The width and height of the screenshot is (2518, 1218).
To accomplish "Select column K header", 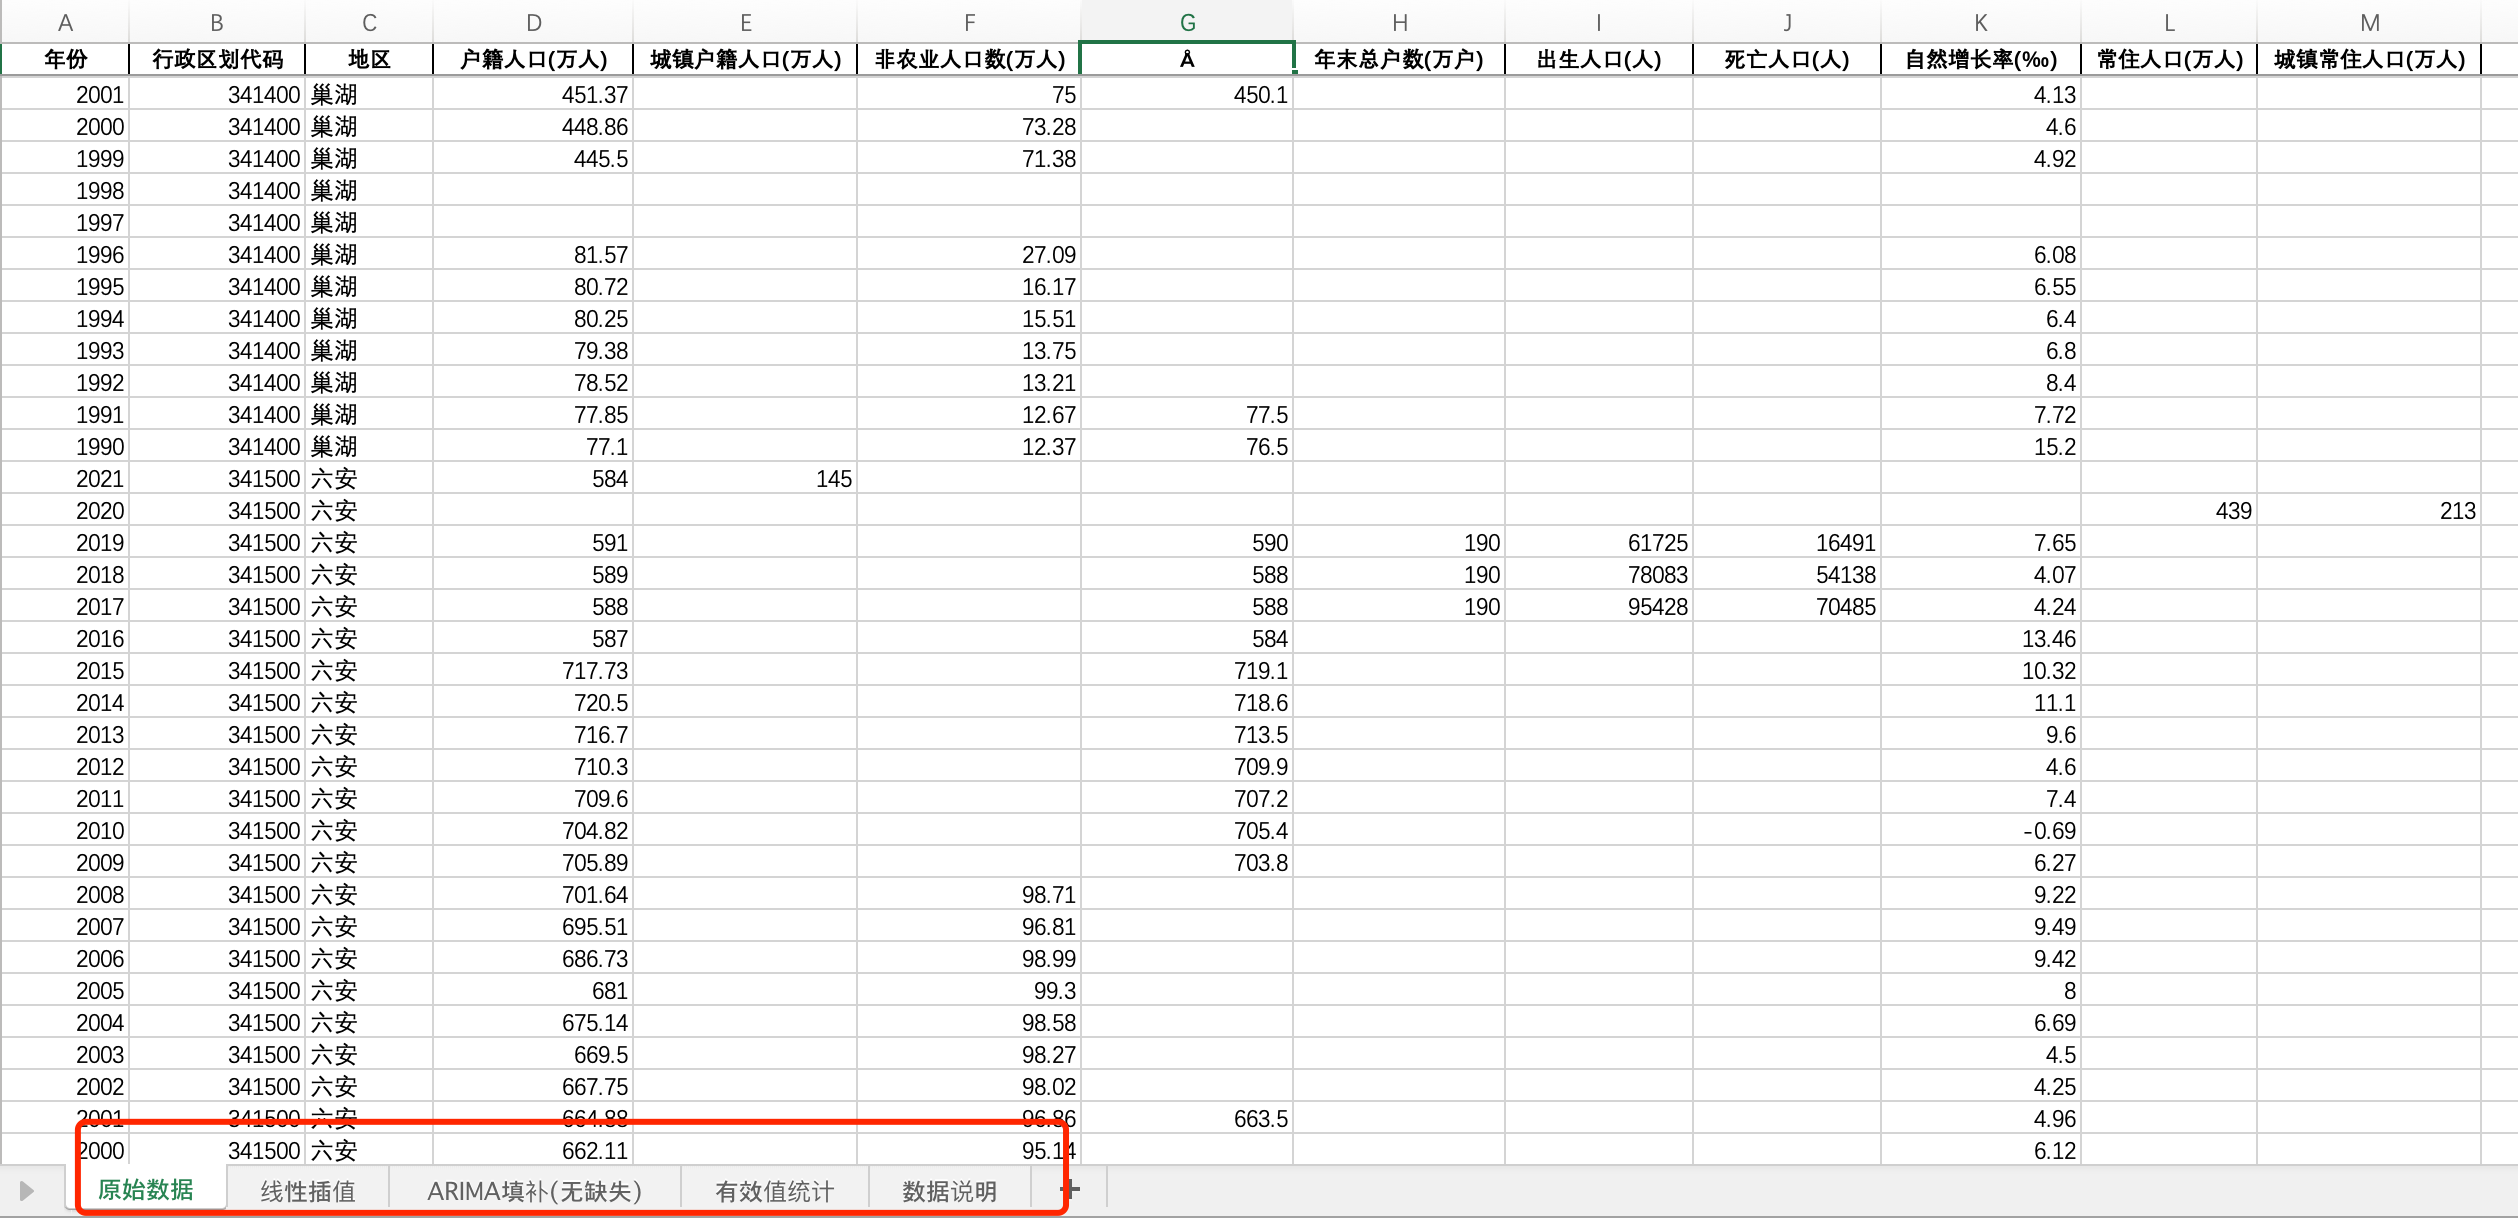I will click(1980, 22).
